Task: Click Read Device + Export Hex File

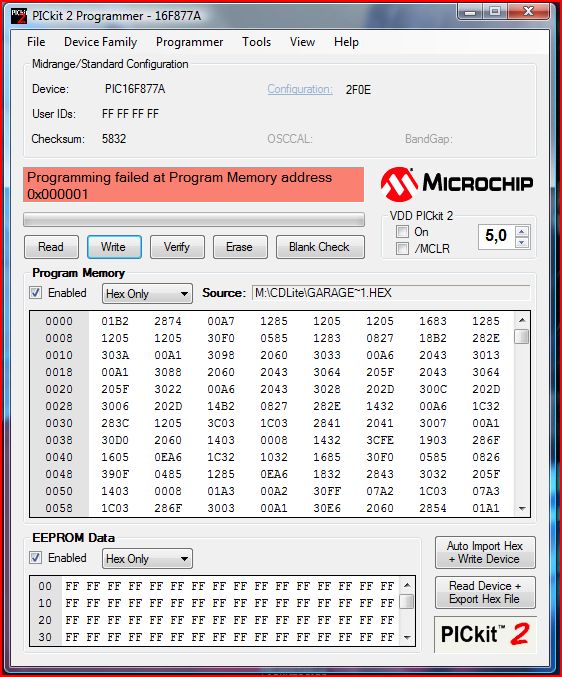Action: pos(485,592)
